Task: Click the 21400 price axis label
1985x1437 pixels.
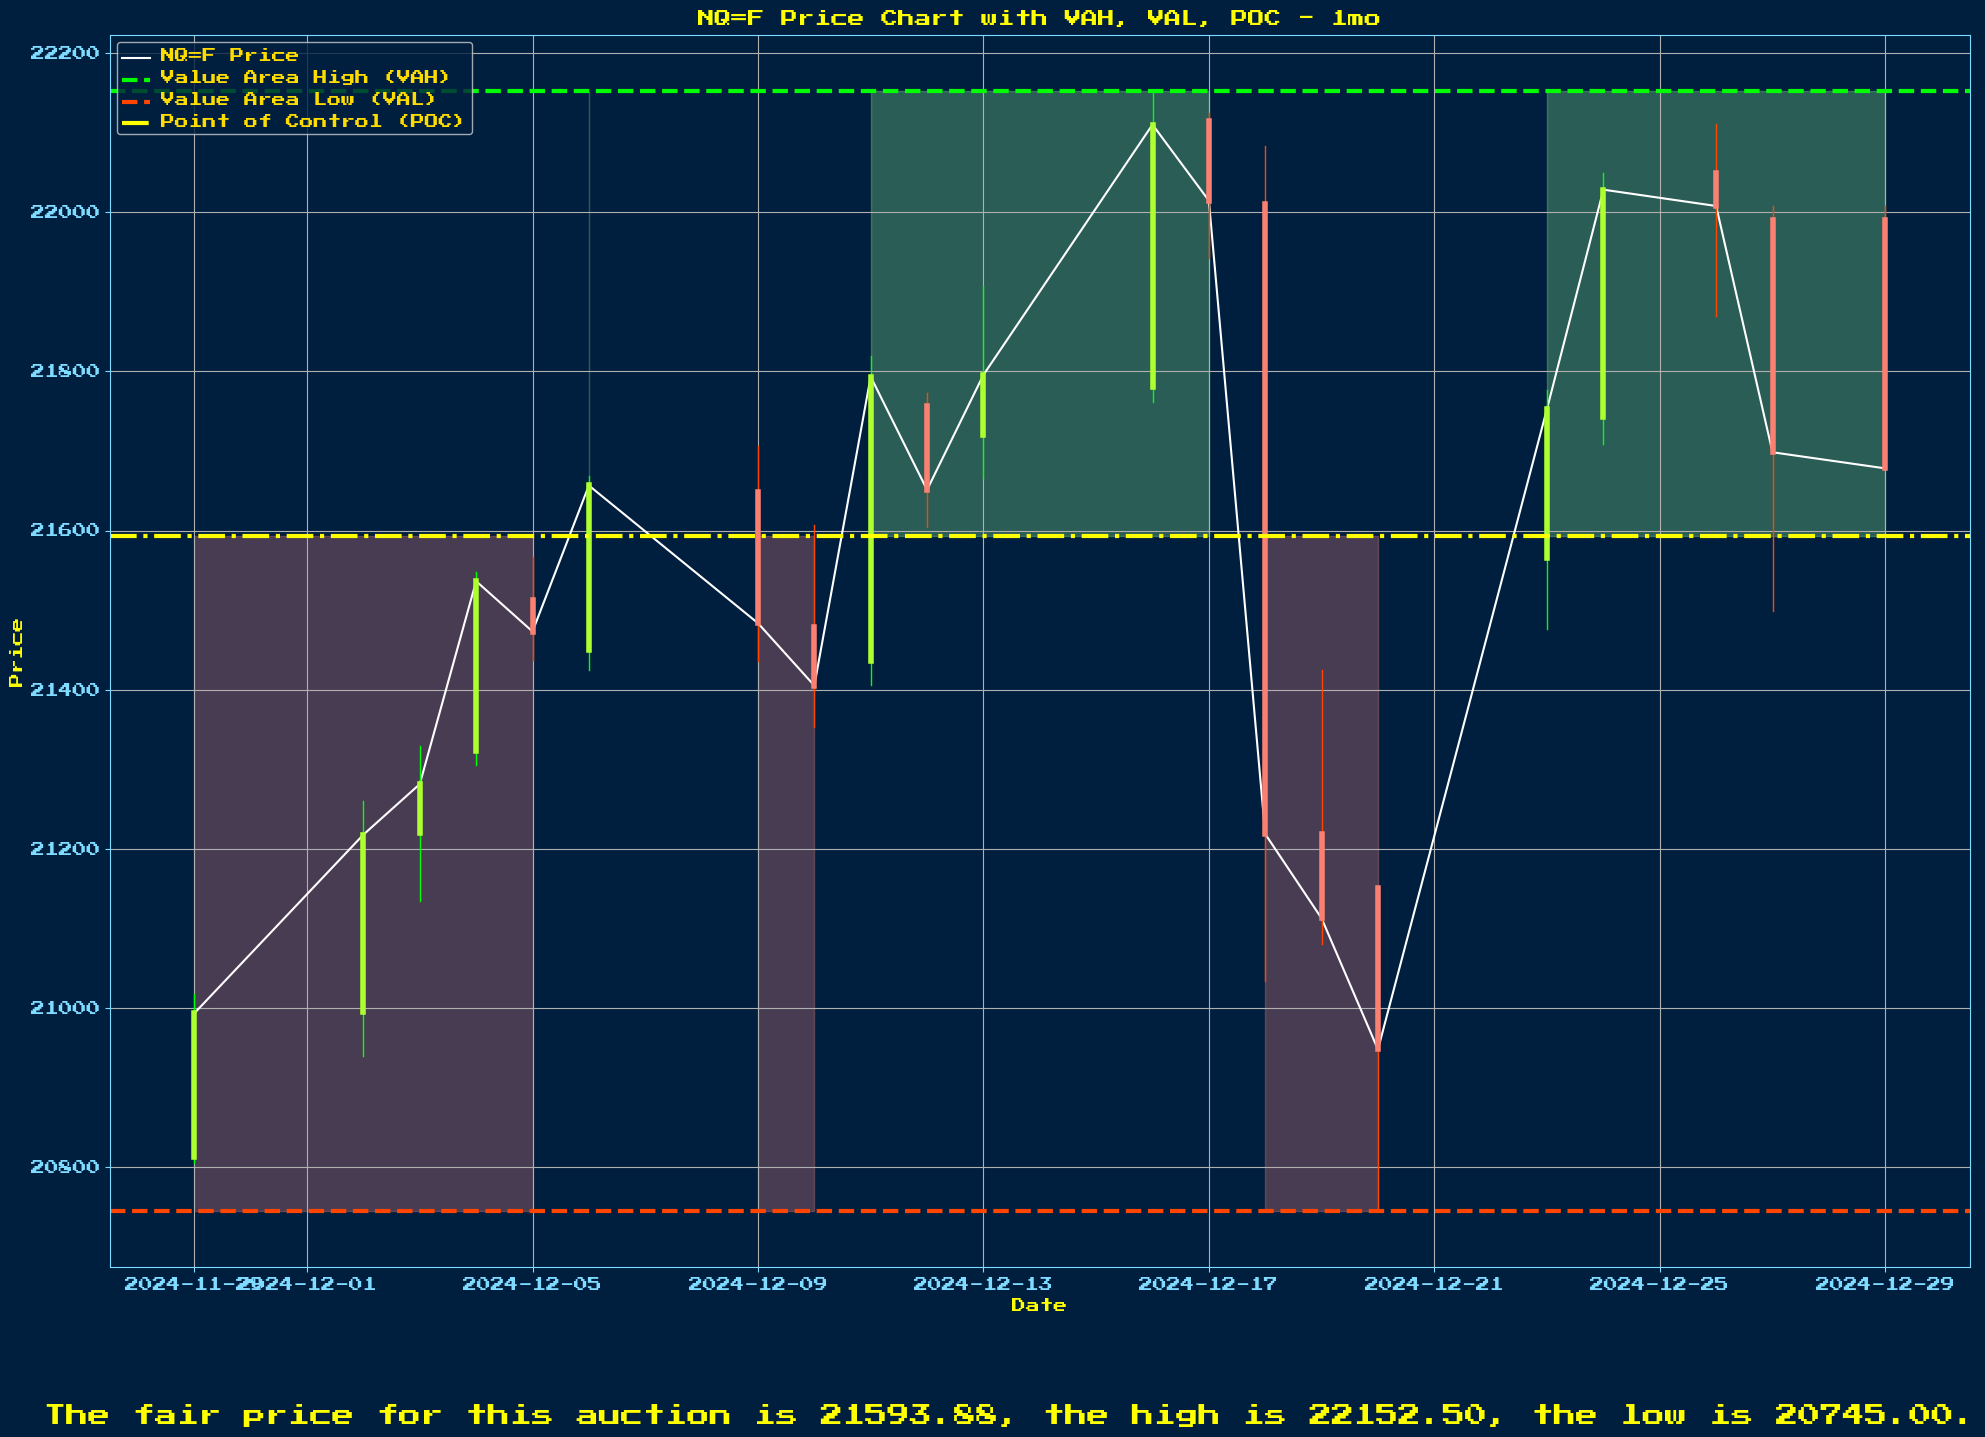Action: click(x=63, y=690)
